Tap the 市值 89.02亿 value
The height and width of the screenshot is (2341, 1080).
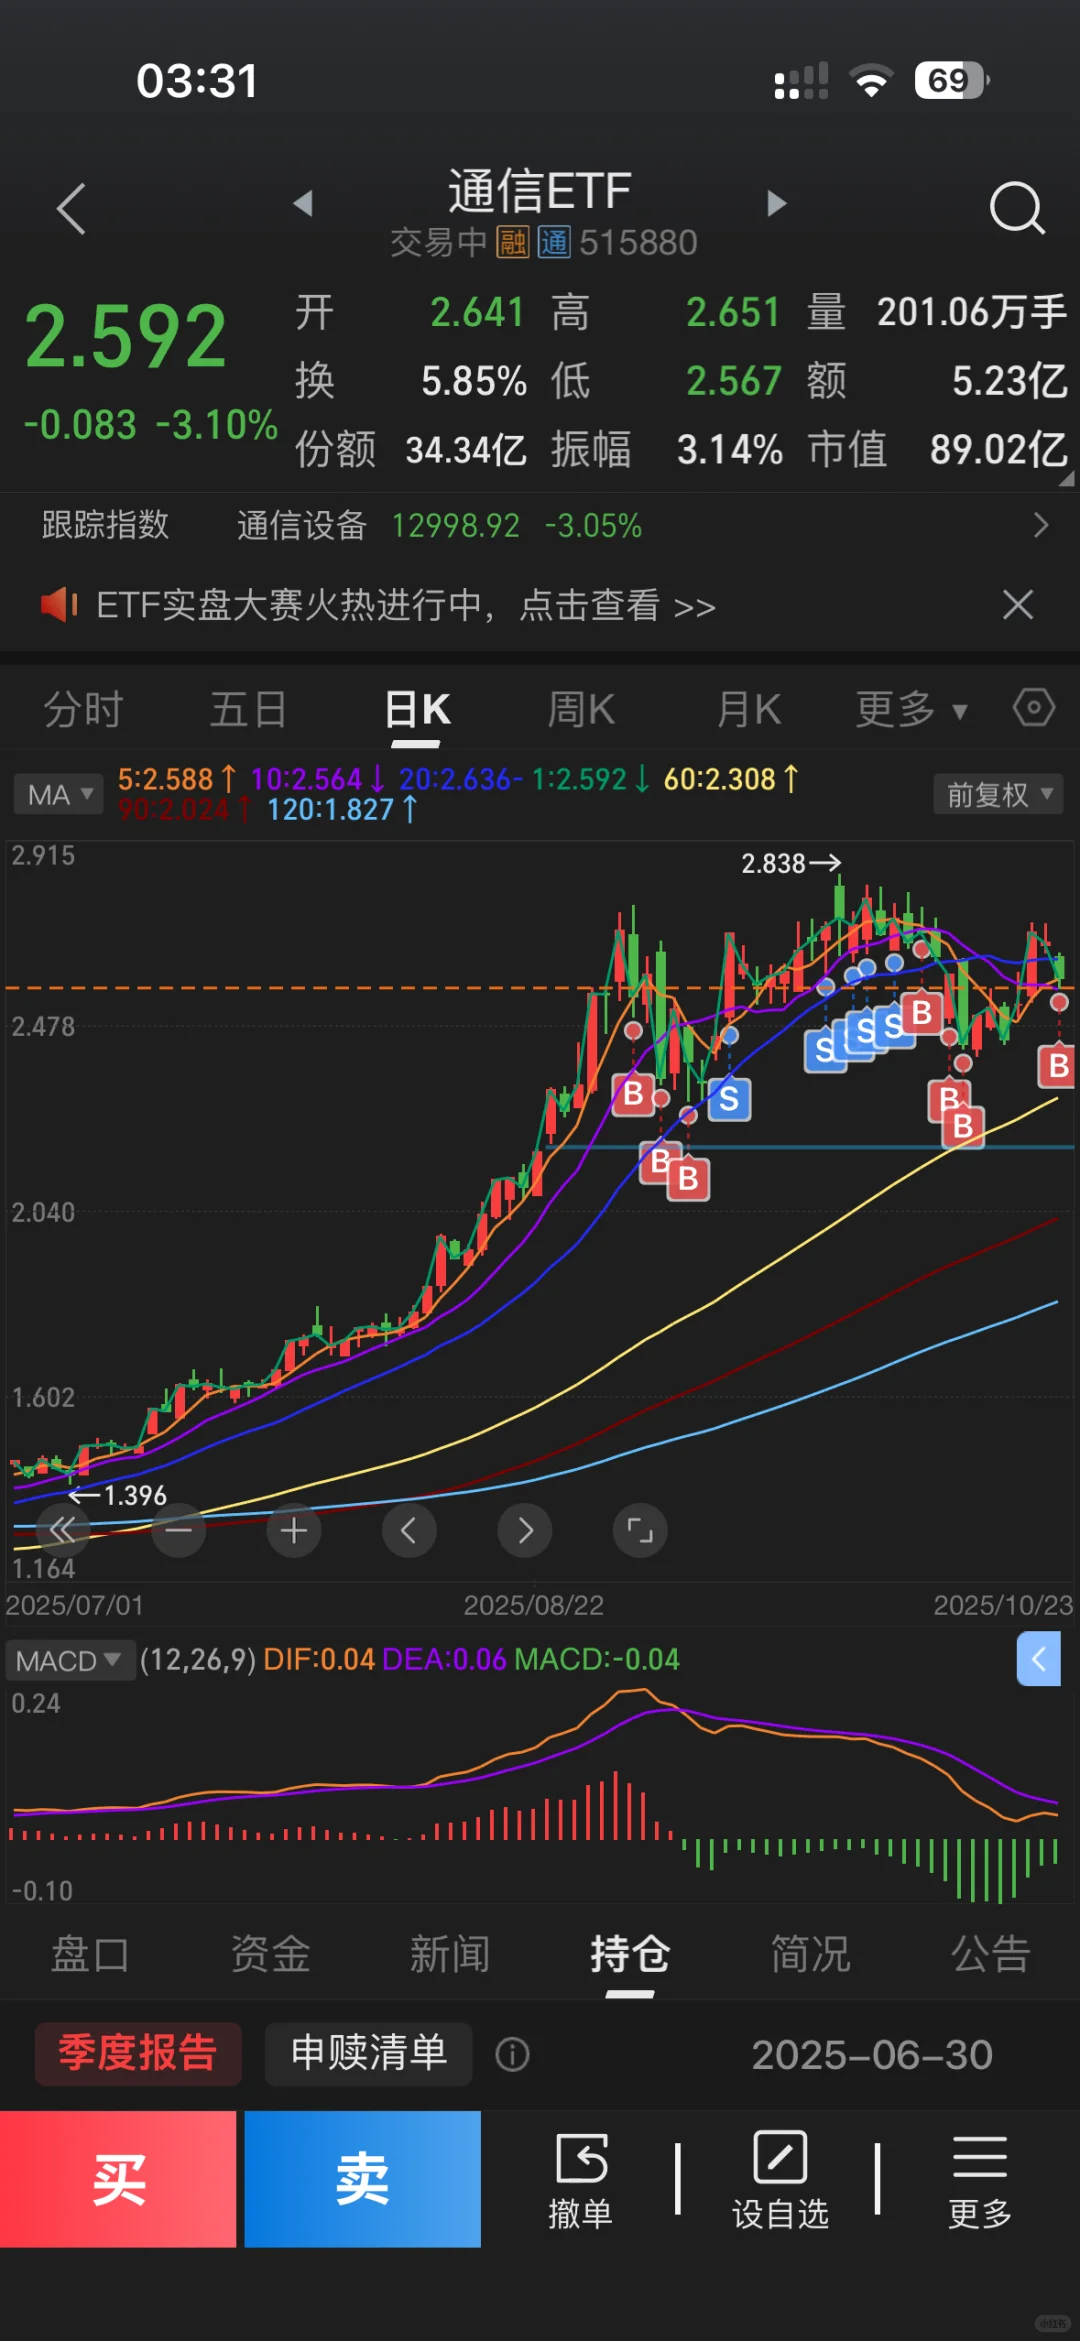998,449
